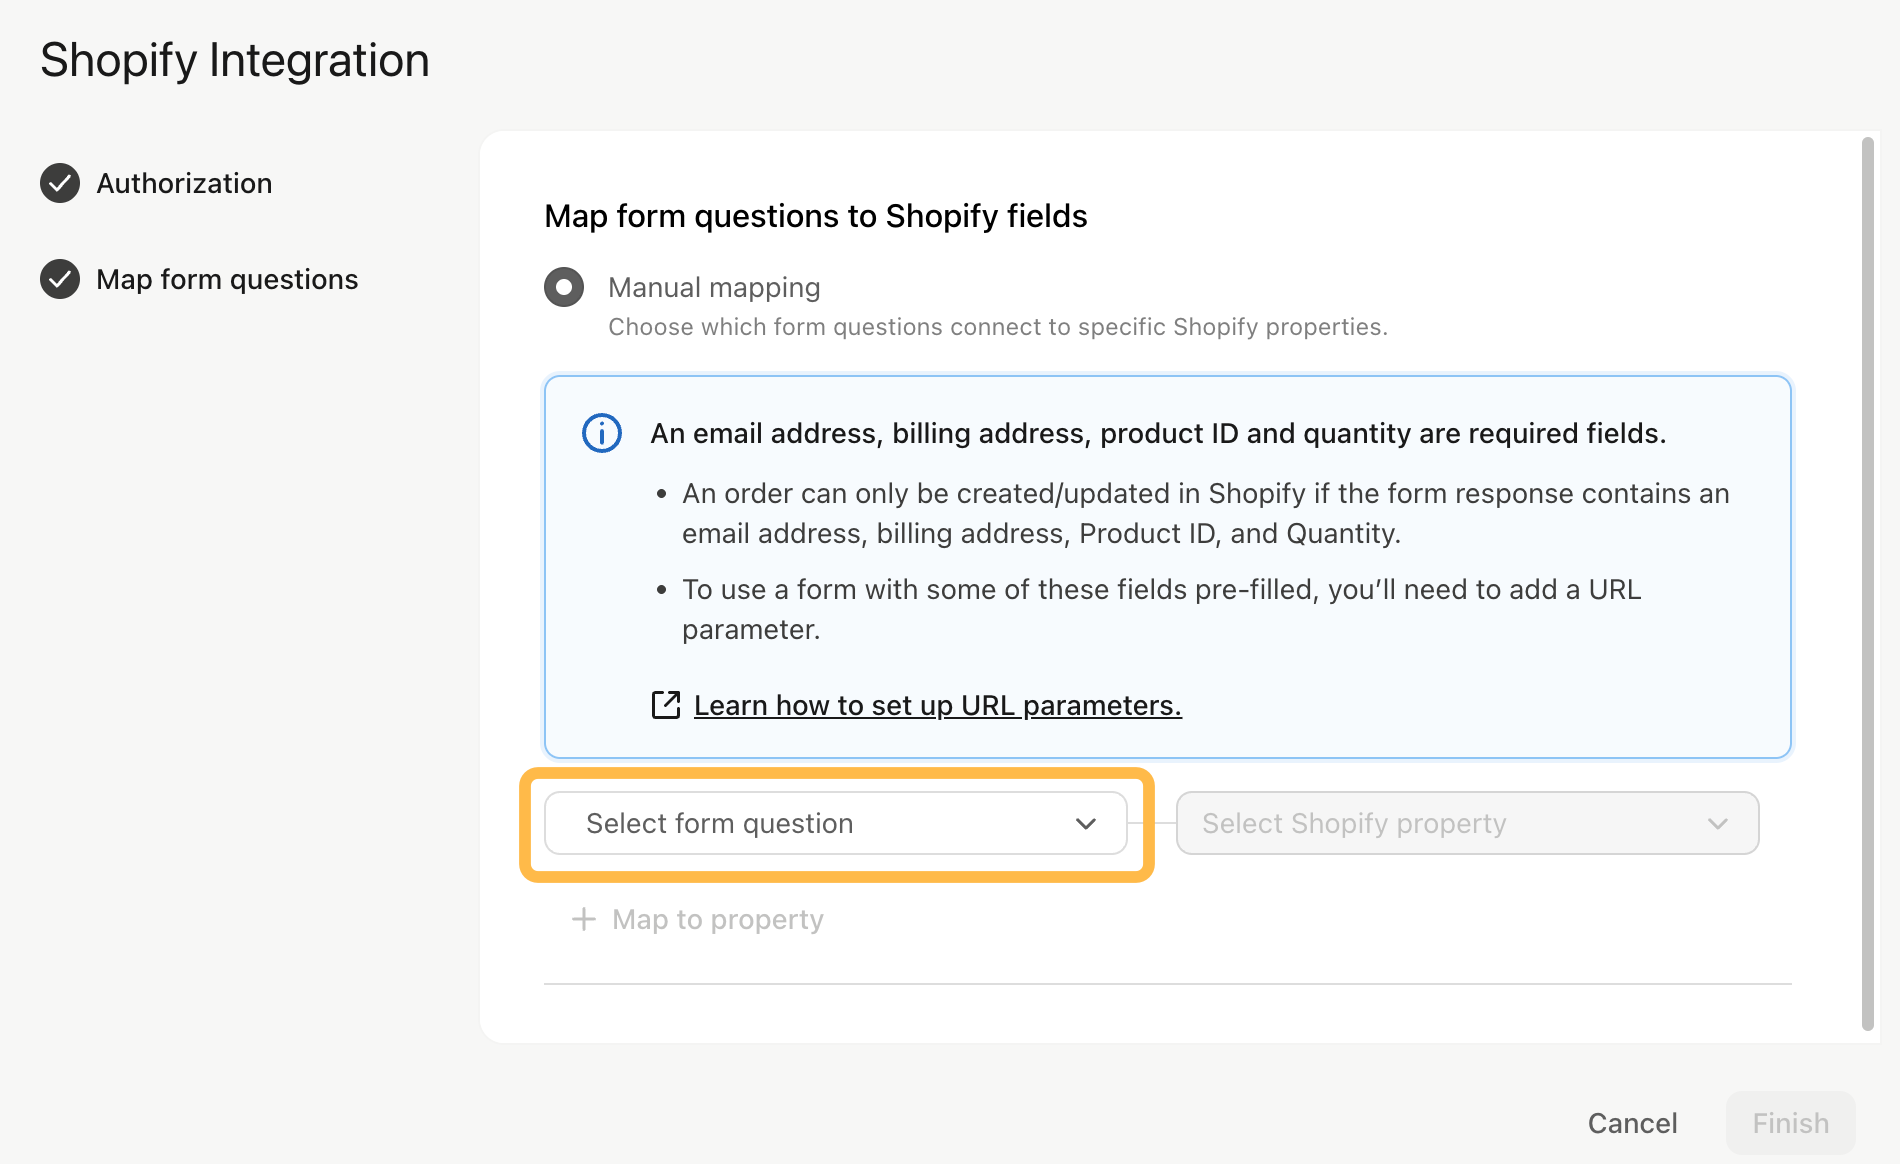Open the Select Shopify property dropdown
1900x1164 pixels.
click(1467, 823)
